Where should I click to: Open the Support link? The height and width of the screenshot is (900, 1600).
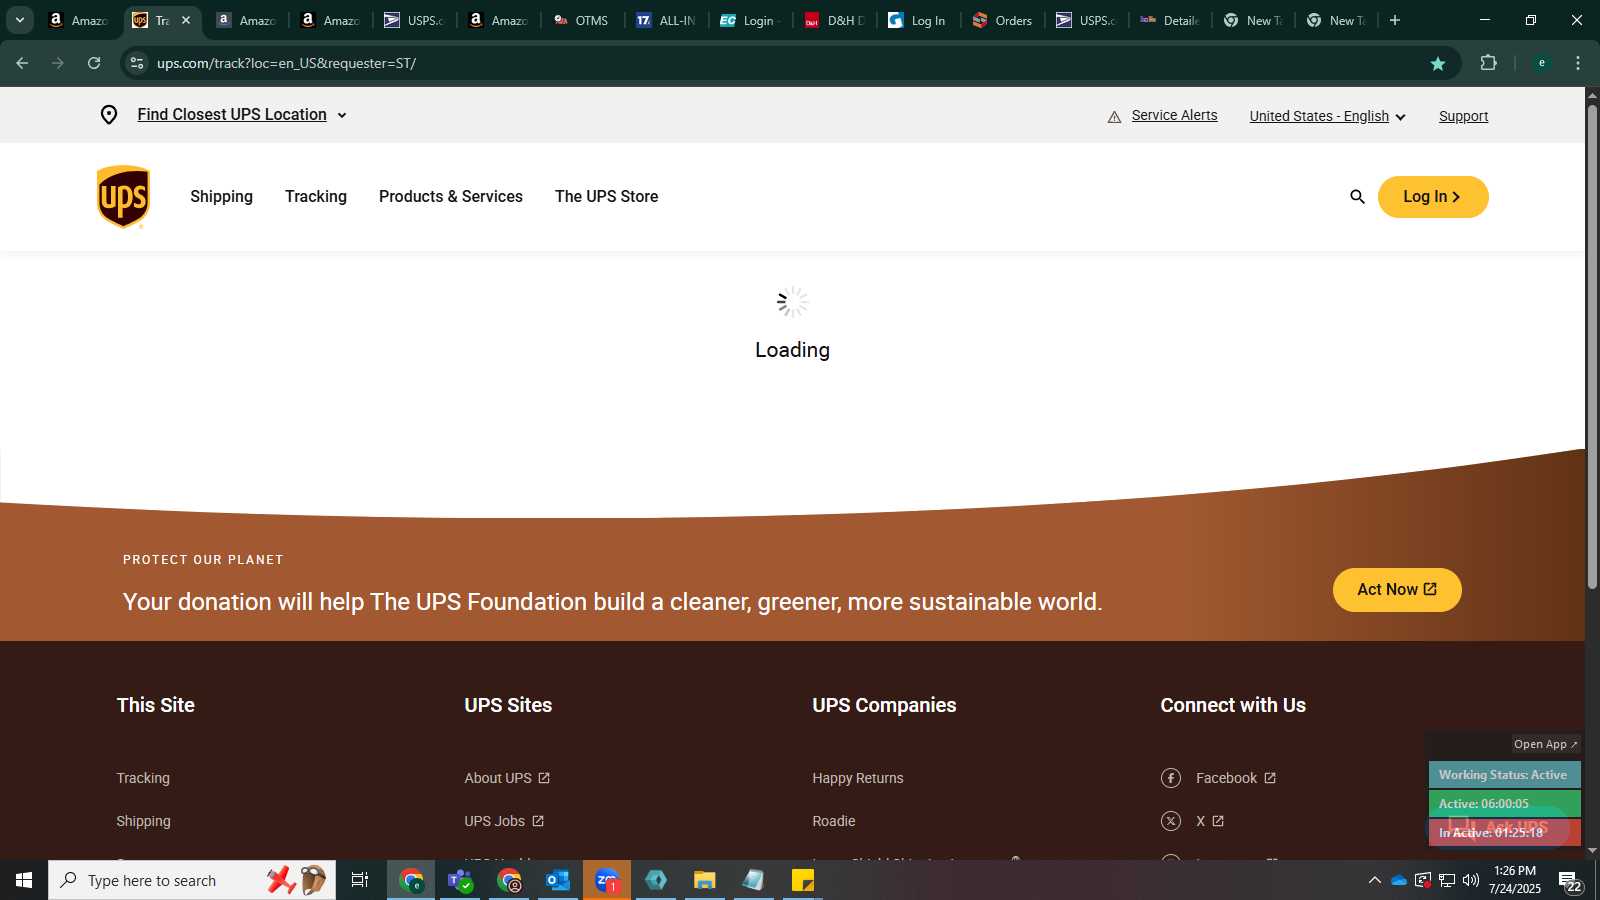coord(1463,116)
